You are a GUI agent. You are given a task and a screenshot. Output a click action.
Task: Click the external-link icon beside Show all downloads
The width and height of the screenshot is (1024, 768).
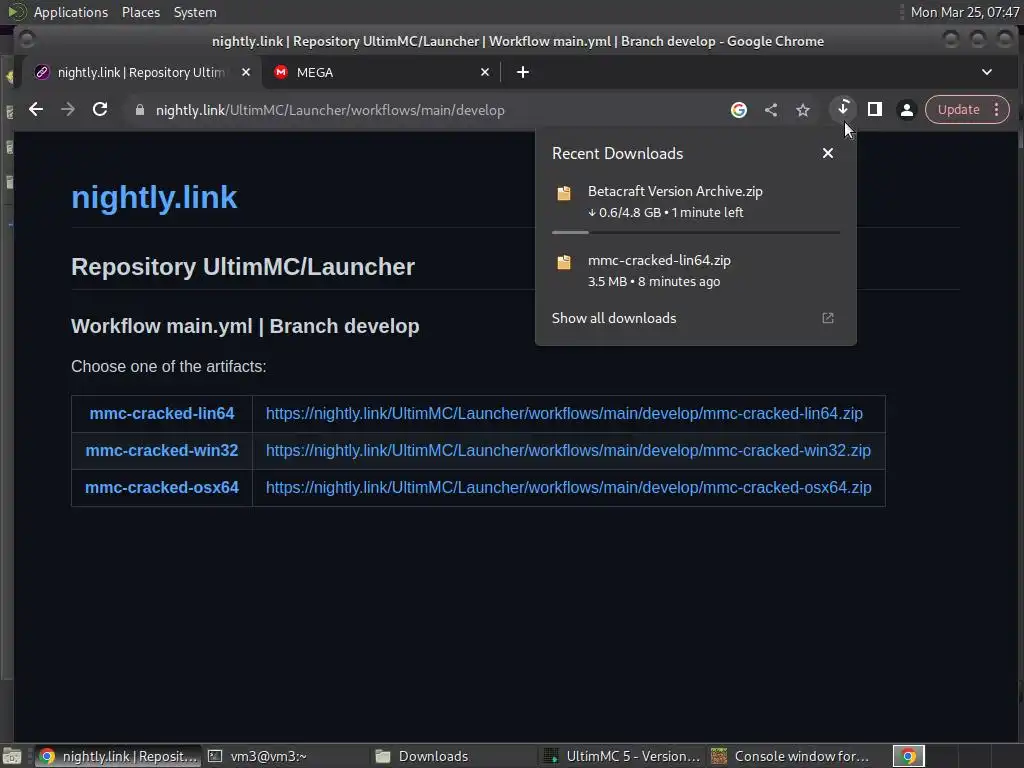coord(827,318)
